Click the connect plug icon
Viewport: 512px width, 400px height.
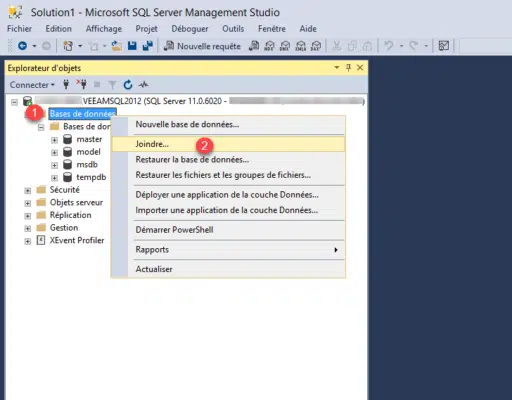(x=66, y=85)
